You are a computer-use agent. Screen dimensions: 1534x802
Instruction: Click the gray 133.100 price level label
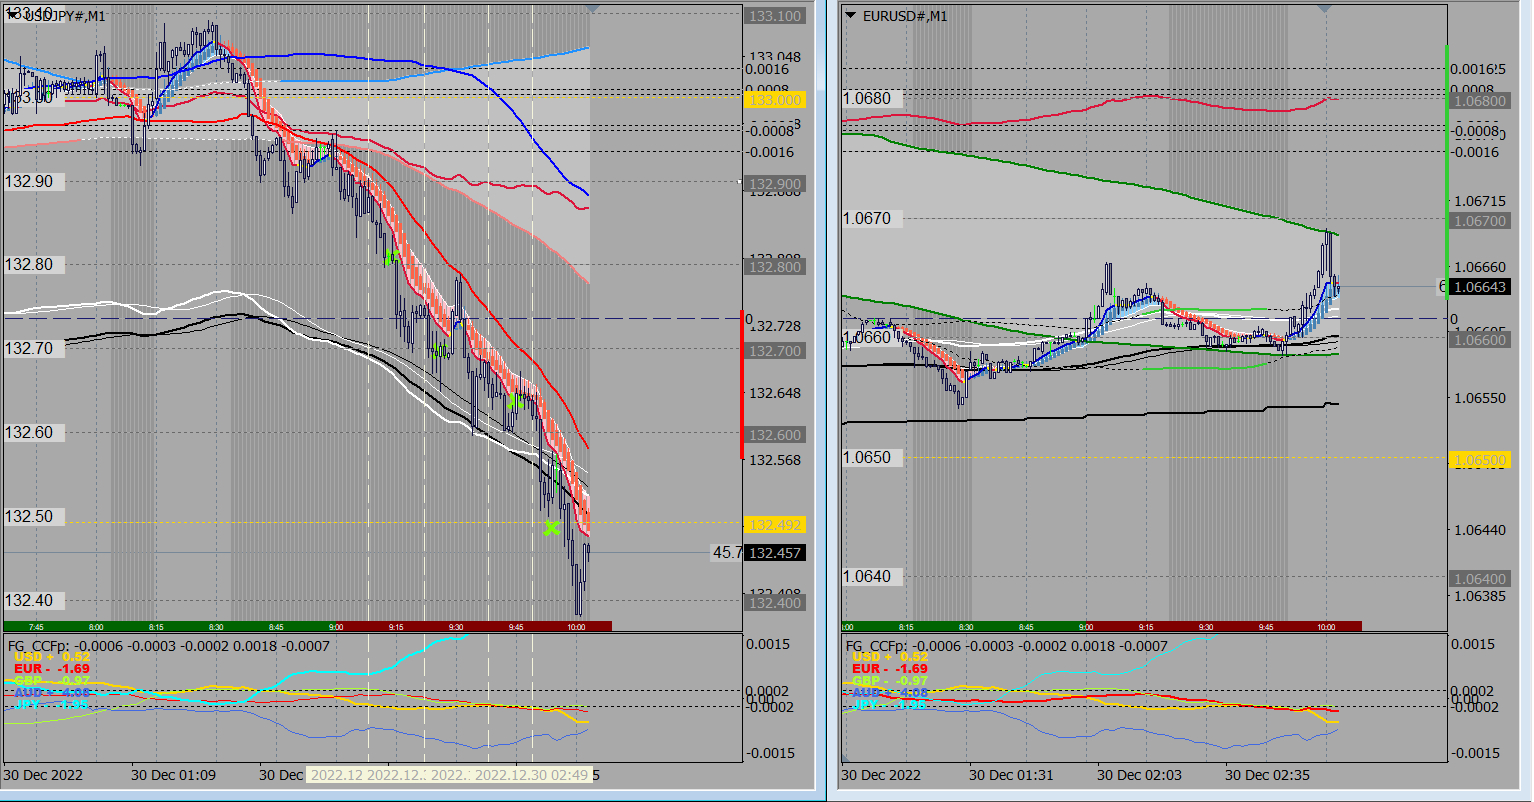[776, 16]
